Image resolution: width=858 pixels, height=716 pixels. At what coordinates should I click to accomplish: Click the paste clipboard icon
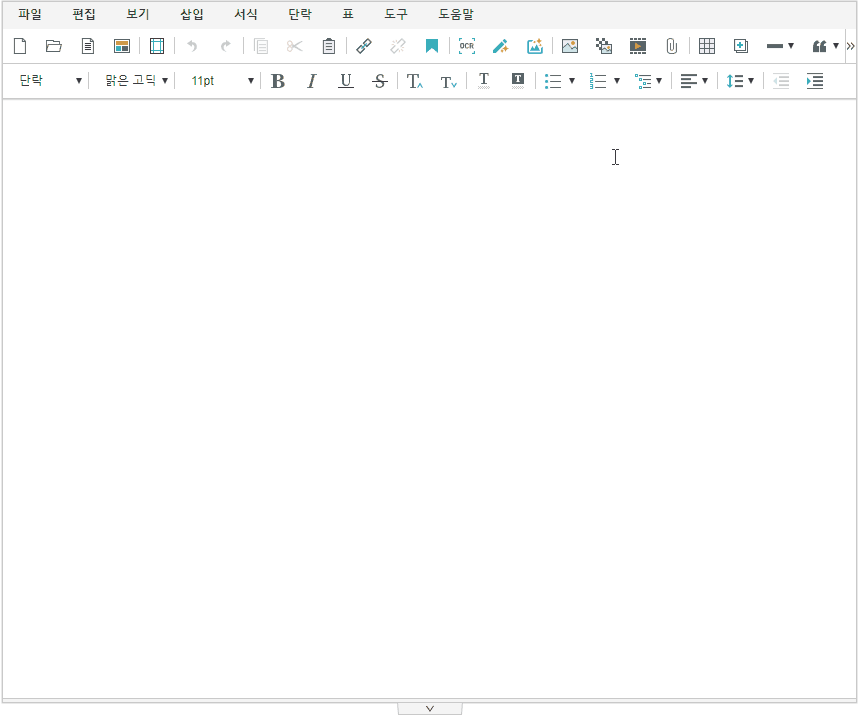(329, 46)
